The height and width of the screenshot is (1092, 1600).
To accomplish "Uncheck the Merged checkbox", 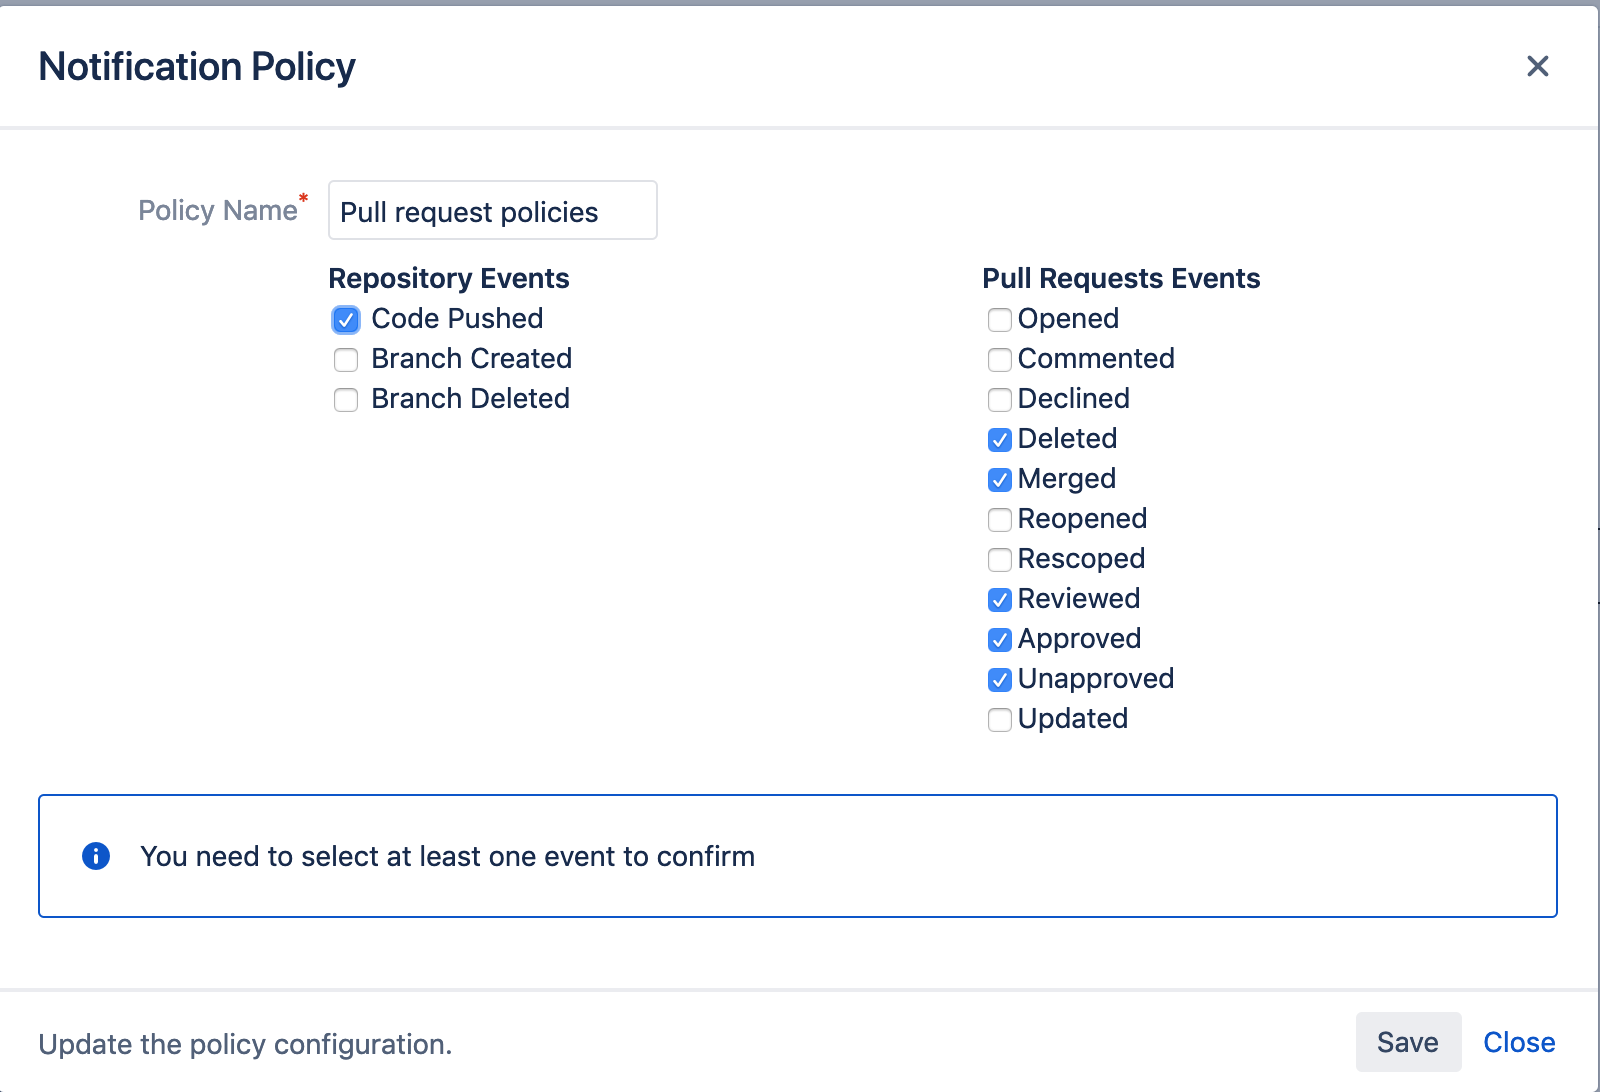I will pos(999,480).
